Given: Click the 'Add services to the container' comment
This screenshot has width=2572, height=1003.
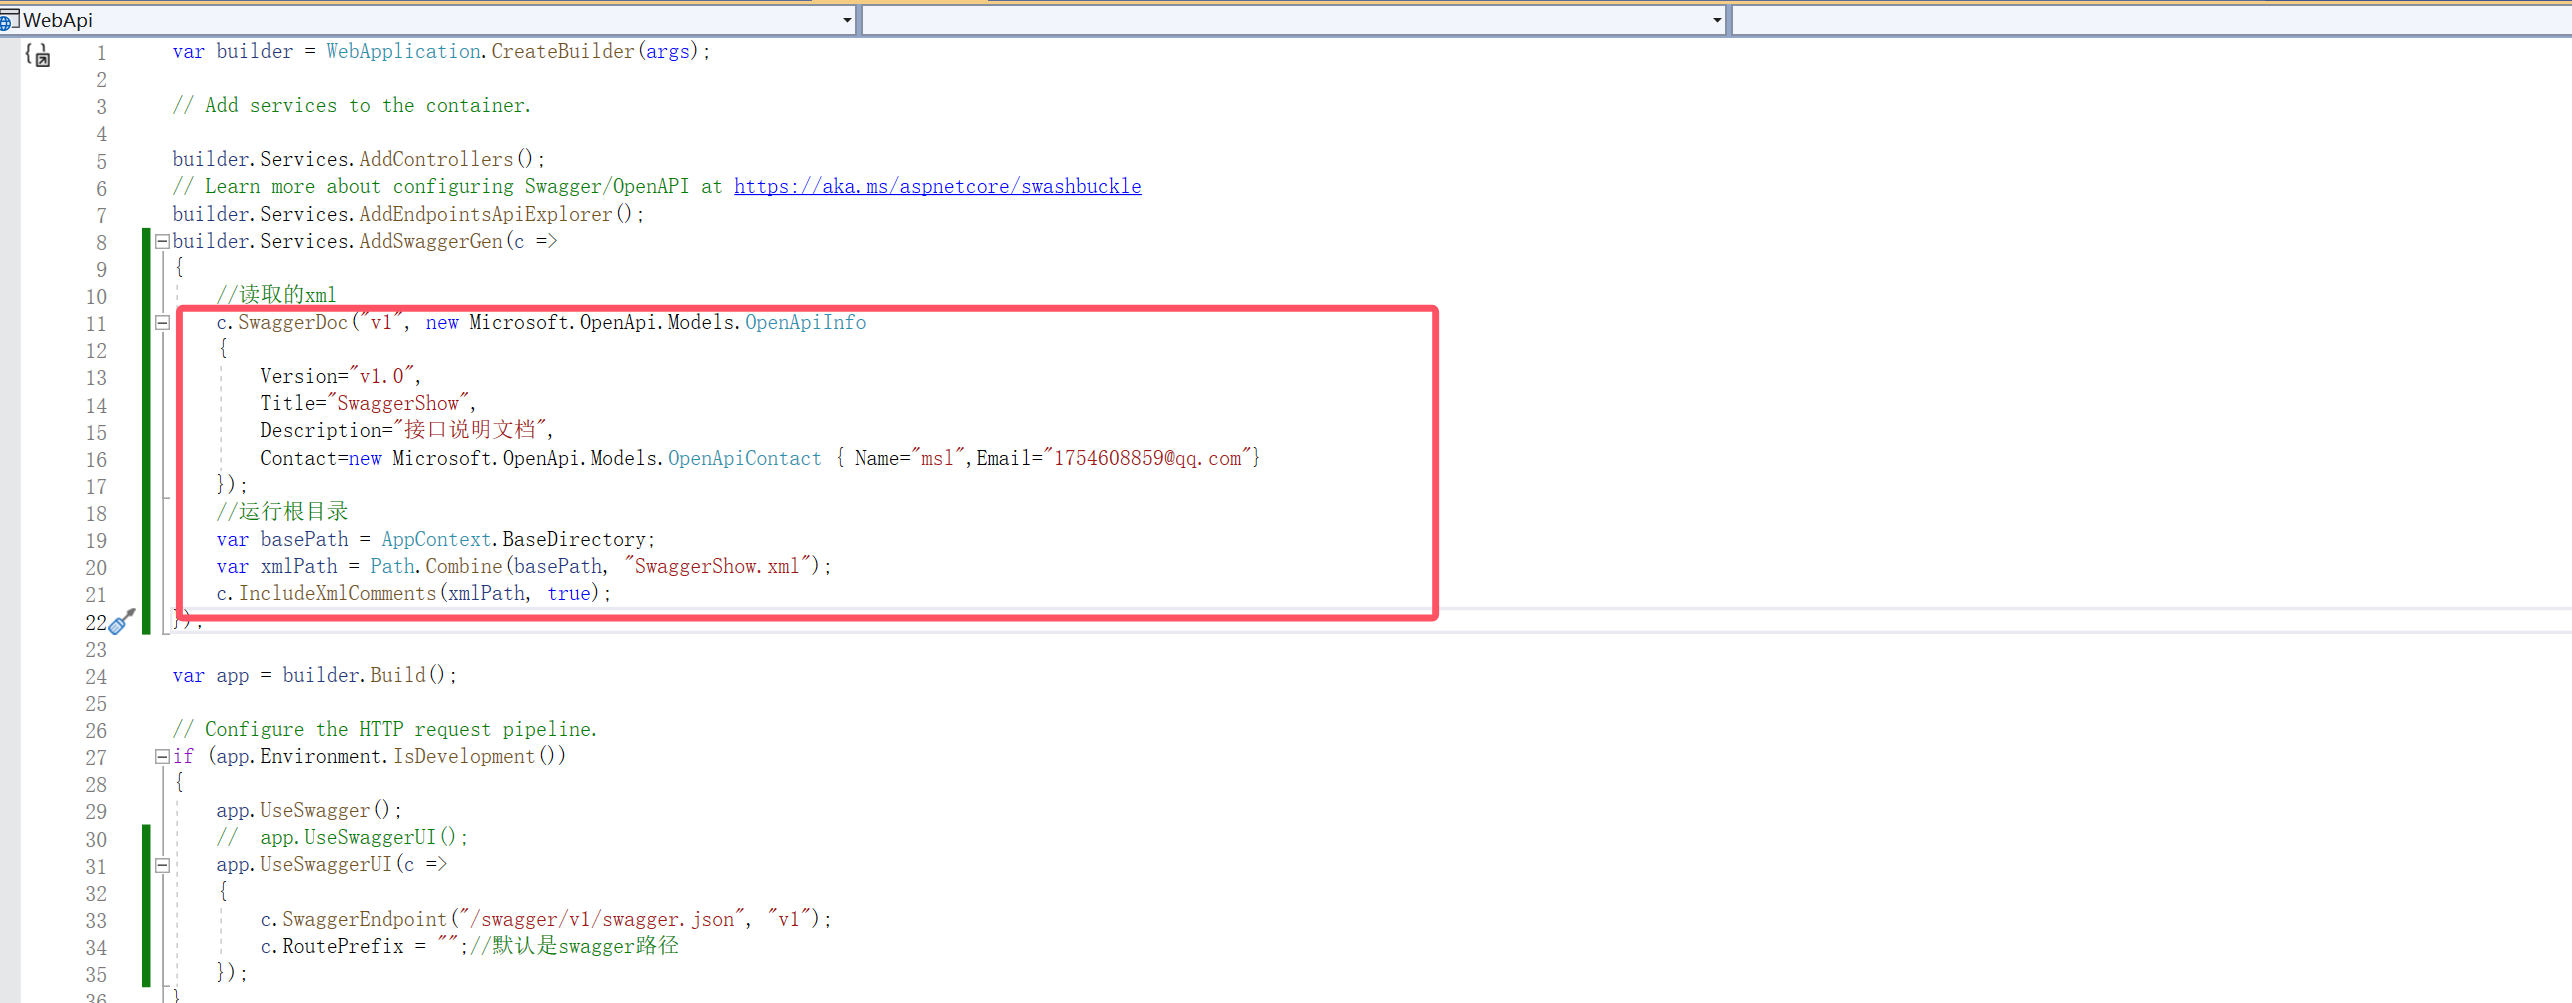Looking at the screenshot, I should tap(352, 105).
